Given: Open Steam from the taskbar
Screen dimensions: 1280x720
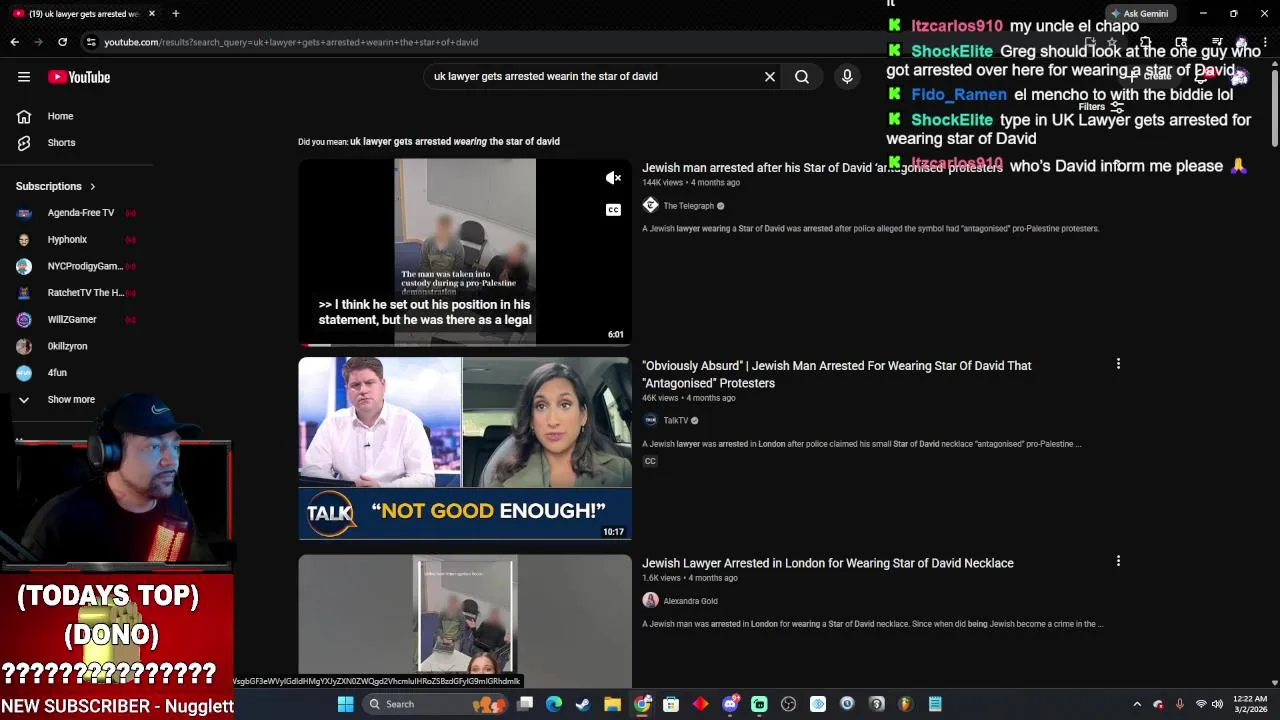Looking at the screenshot, I should click(583, 704).
